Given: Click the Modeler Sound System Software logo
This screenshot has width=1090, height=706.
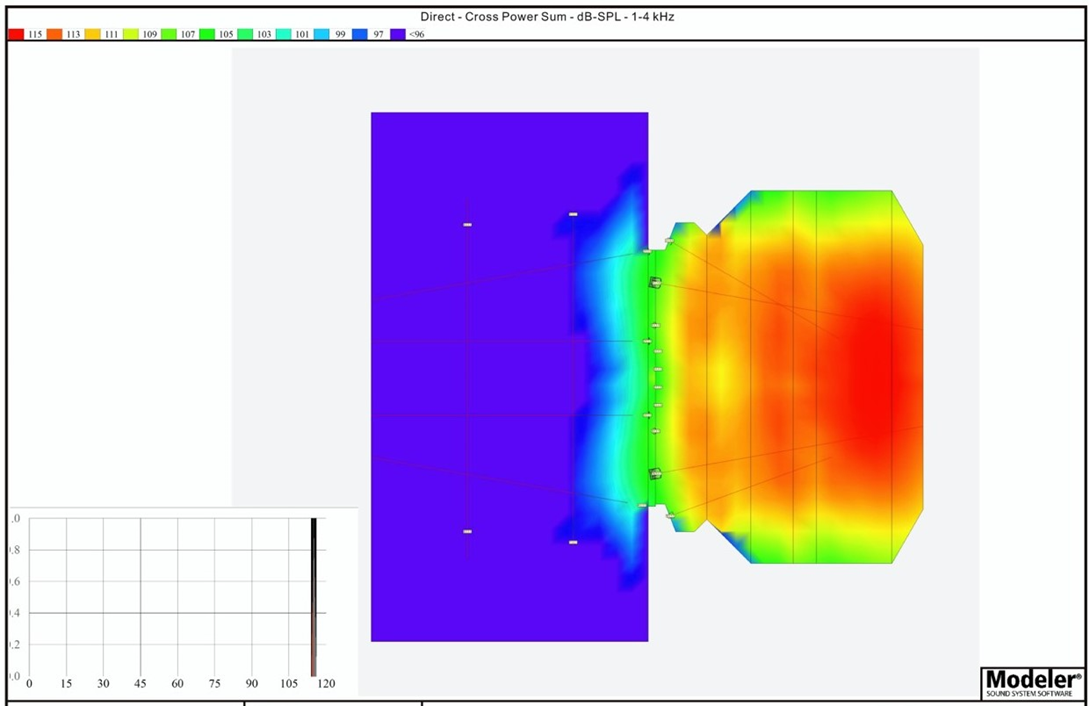Looking at the screenshot, I should click(x=1031, y=682).
